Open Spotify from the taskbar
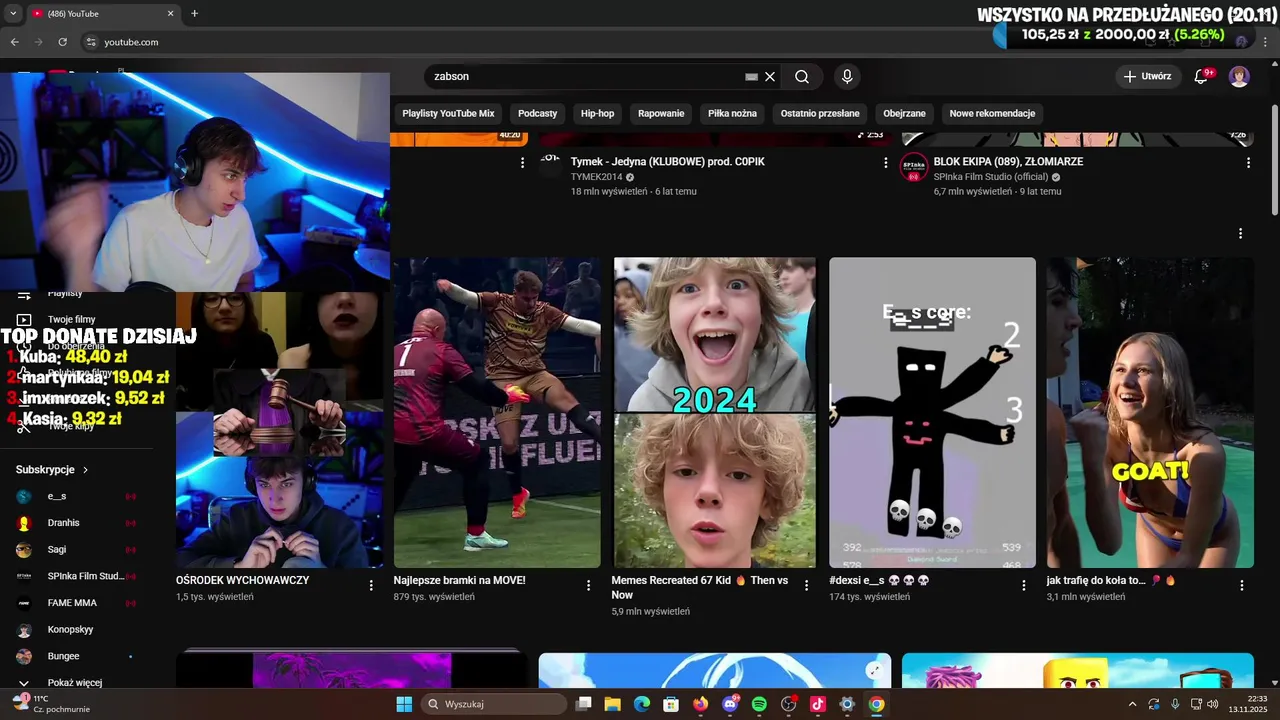This screenshot has height=720, width=1280. (759, 704)
